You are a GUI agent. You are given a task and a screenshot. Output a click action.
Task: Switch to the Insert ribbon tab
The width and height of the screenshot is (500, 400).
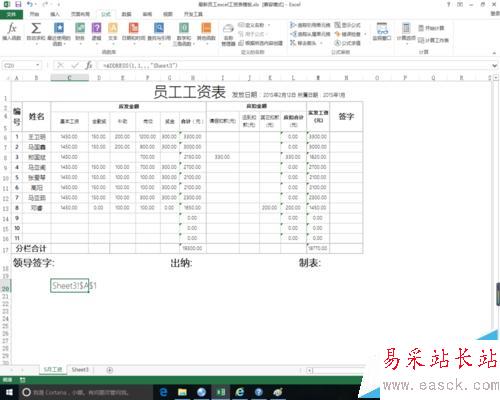55,14
